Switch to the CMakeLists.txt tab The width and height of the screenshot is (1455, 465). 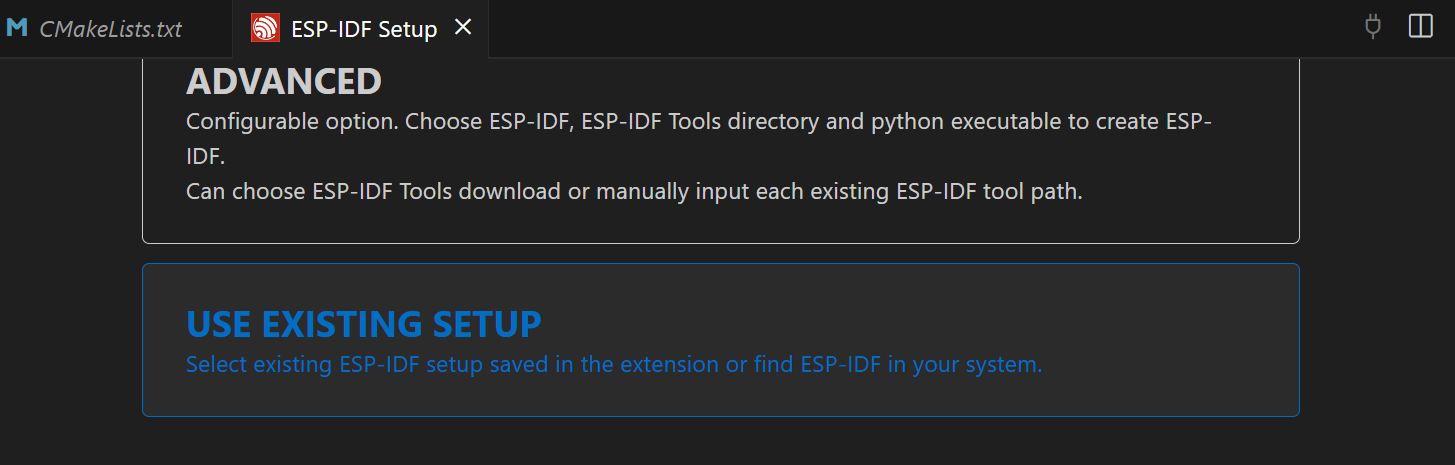(x=110, y=29)
